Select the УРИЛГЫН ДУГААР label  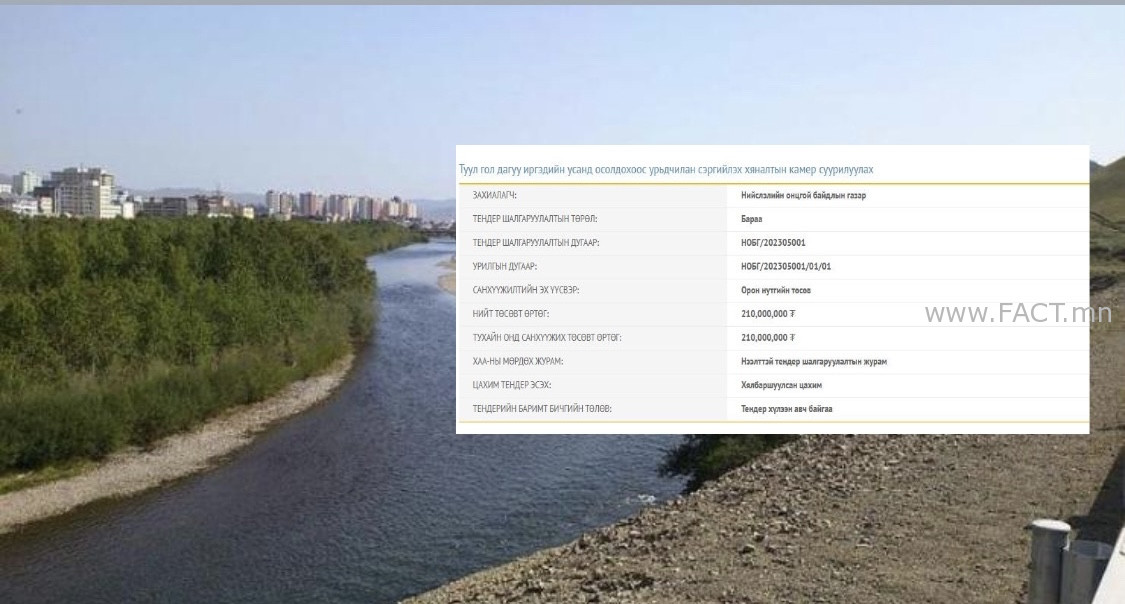tap(505, 267)
